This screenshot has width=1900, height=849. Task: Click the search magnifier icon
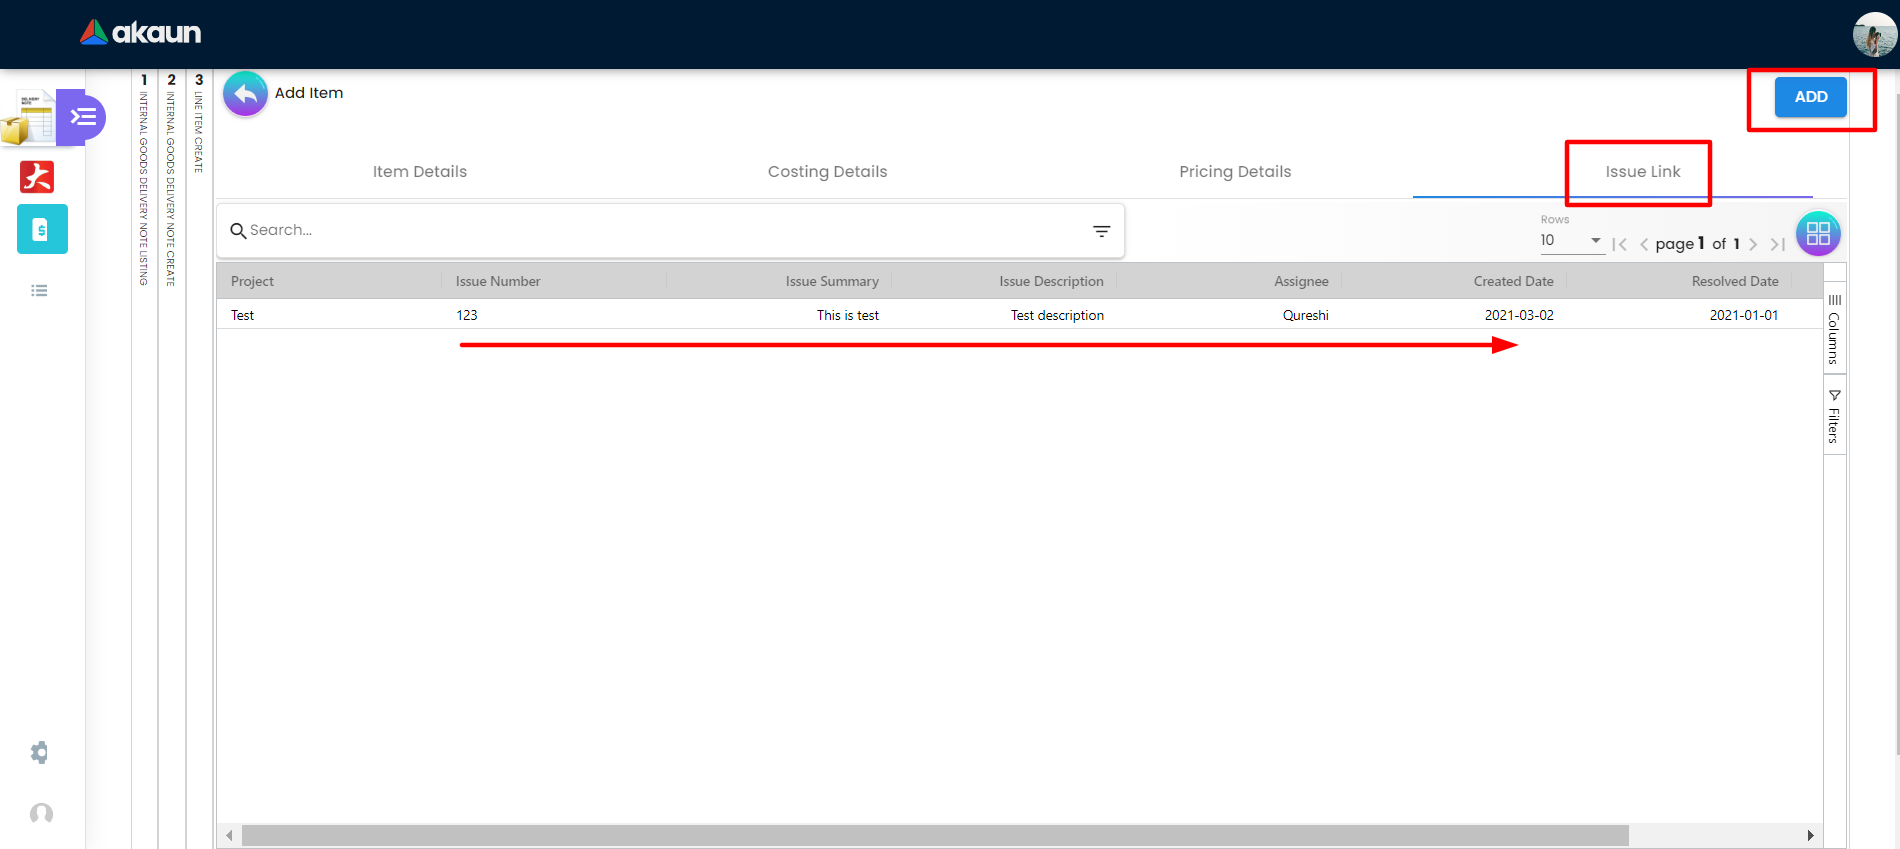click(238, 231)
